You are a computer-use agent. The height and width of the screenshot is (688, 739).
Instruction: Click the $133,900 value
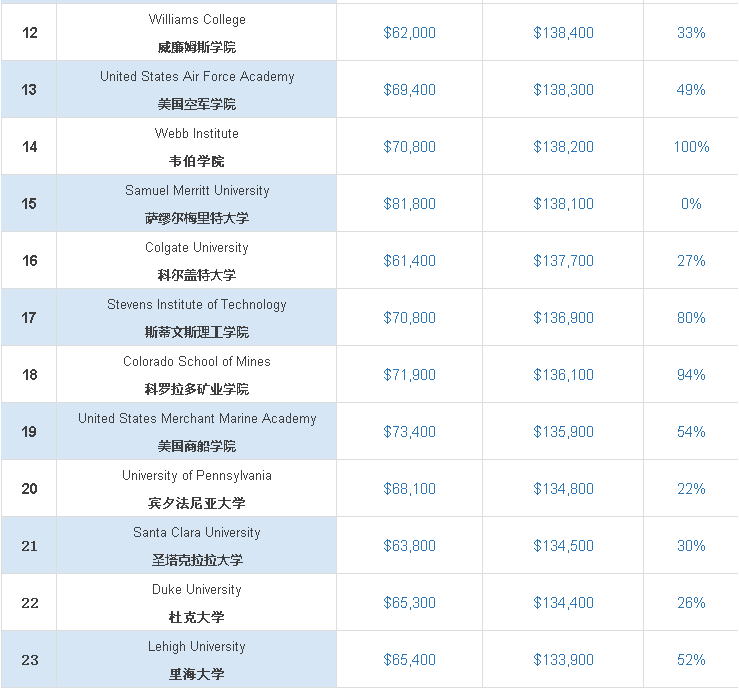(x=563, y=660)
